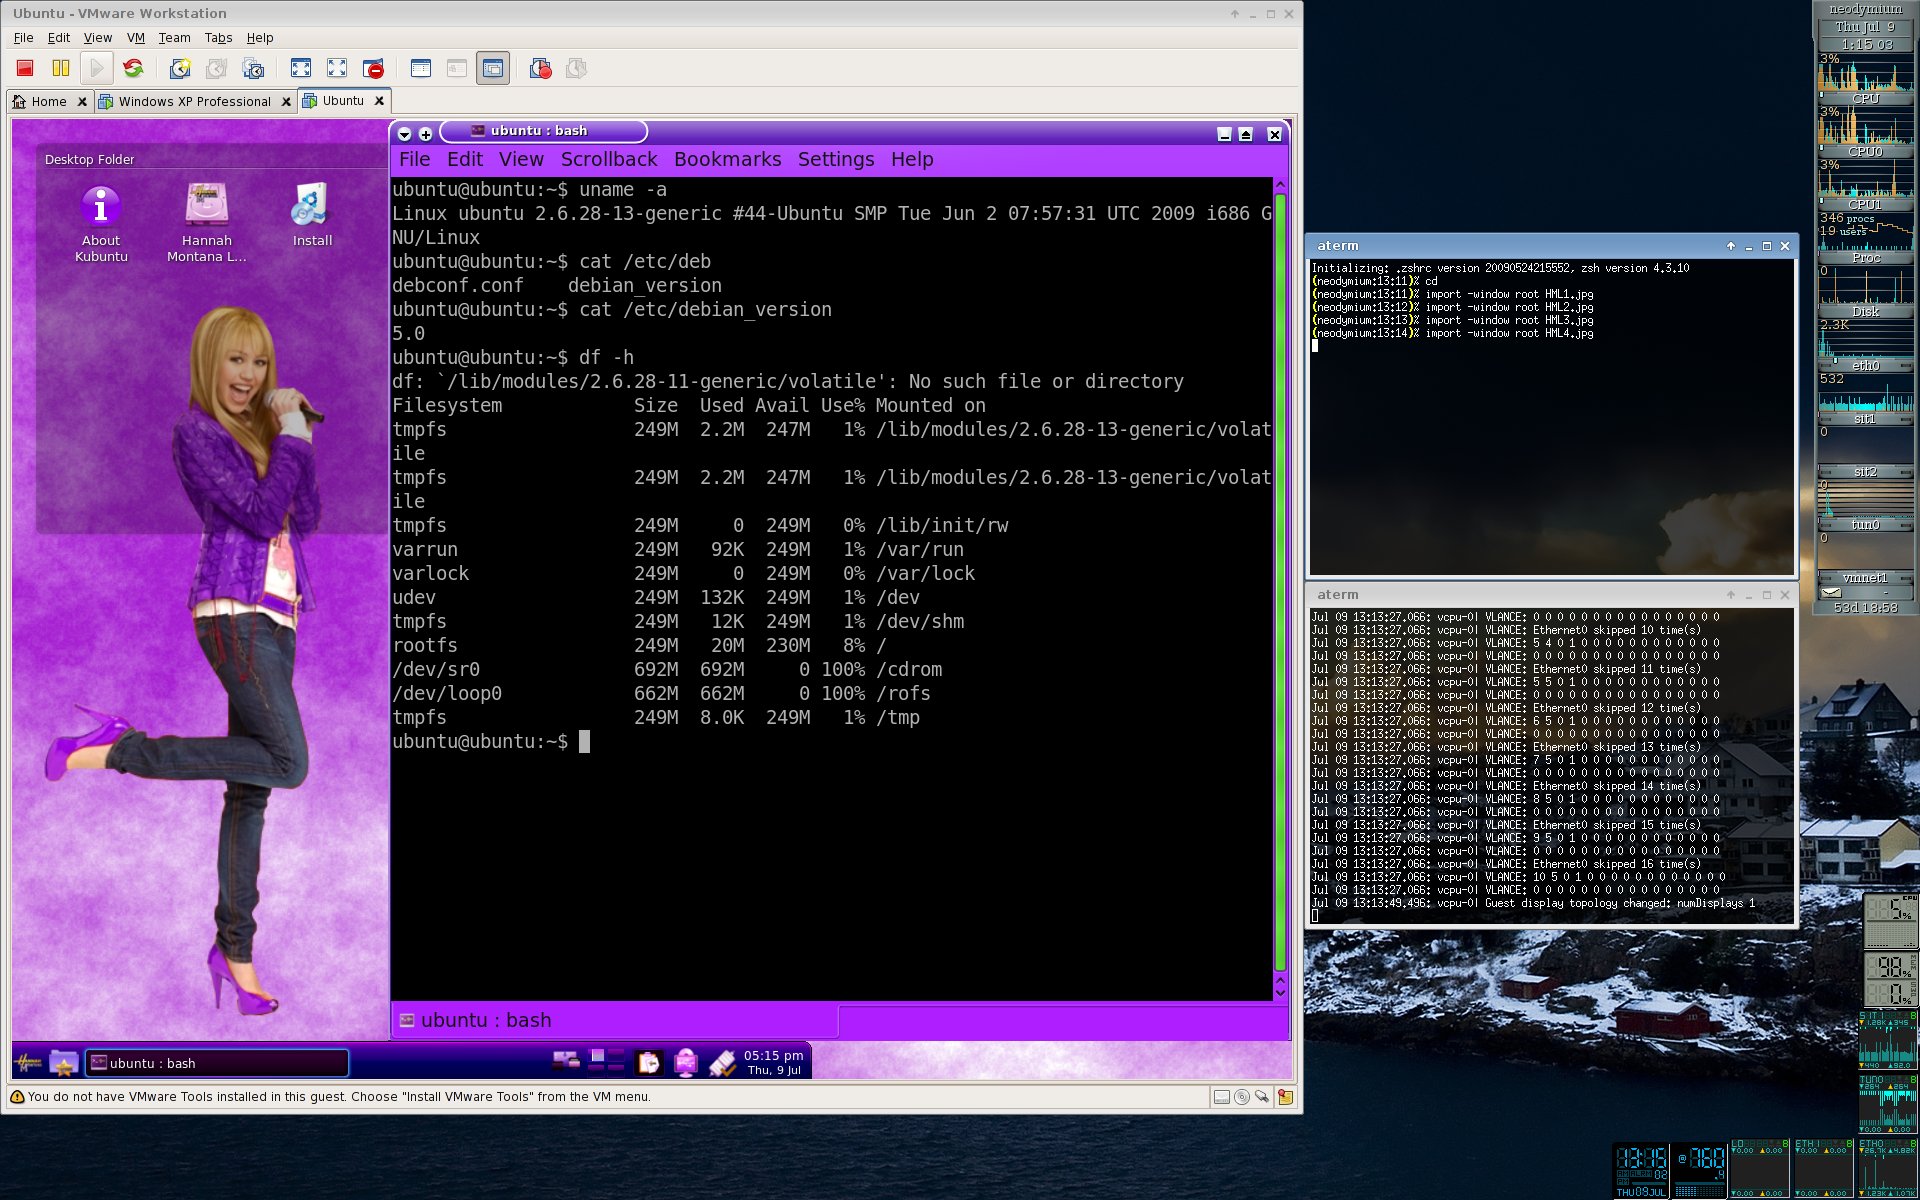Click the update checkmark tray icon

[722, 1062]
